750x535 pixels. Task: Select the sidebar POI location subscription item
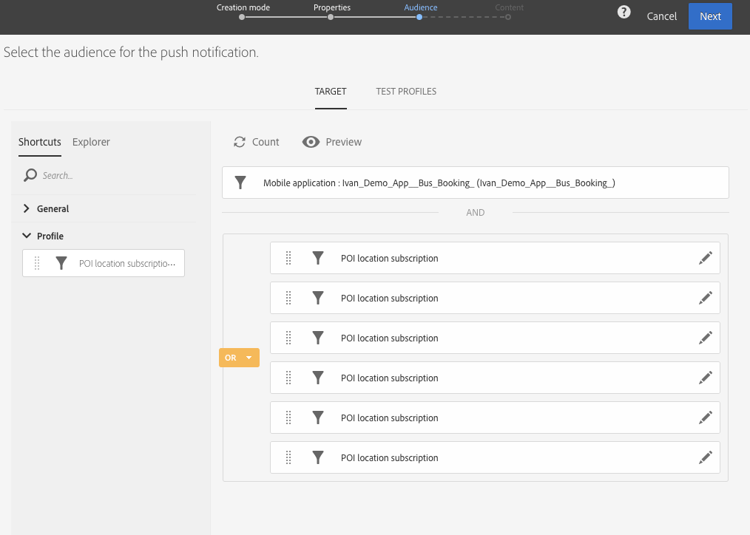click(103, 263)
